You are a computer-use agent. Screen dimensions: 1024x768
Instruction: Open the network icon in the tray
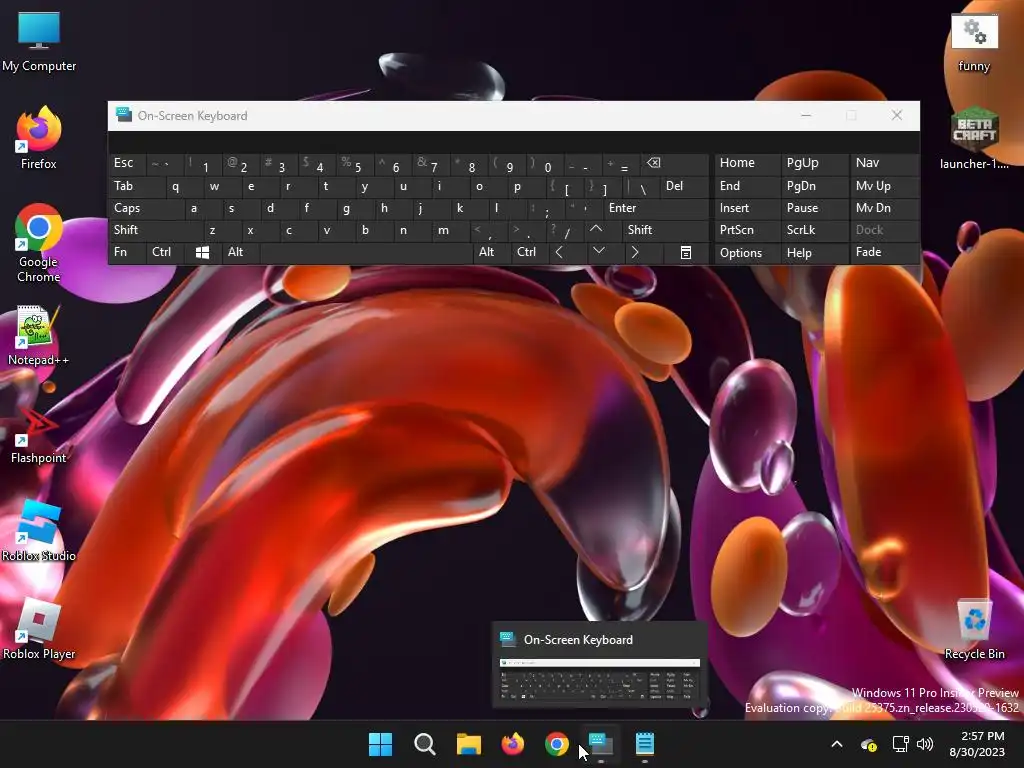(901, 744)
